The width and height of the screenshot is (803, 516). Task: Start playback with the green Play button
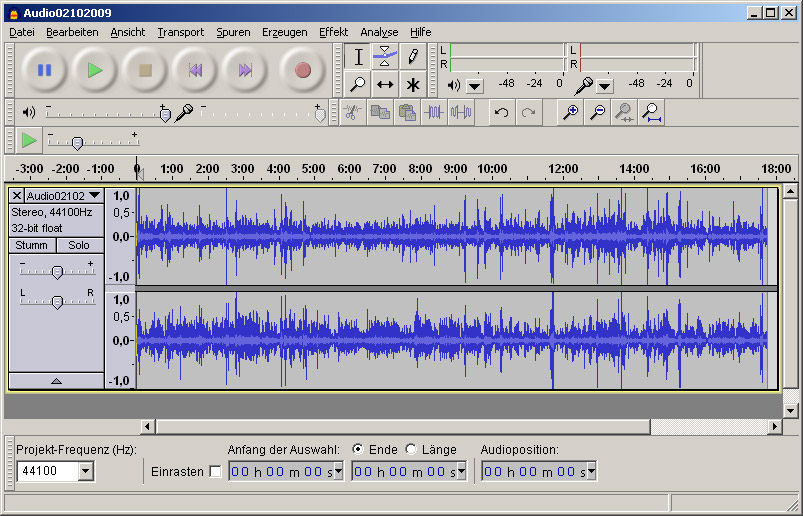tap(95, 70)
